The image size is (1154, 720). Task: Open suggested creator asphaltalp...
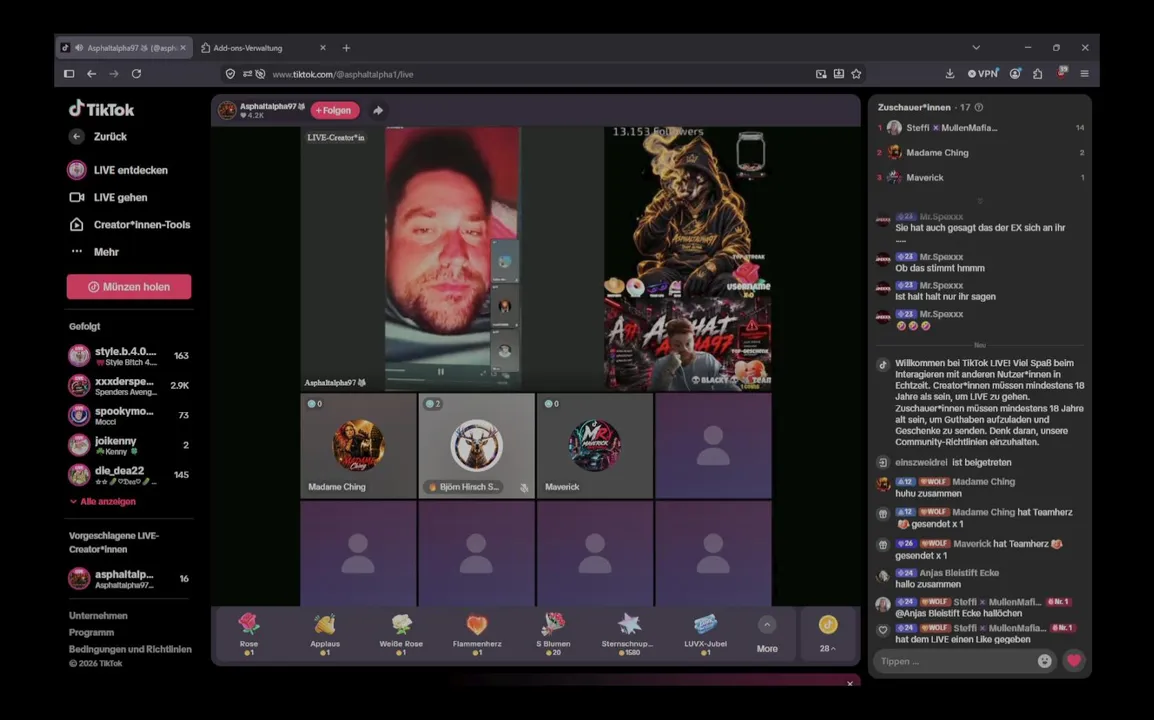point(130,579)
